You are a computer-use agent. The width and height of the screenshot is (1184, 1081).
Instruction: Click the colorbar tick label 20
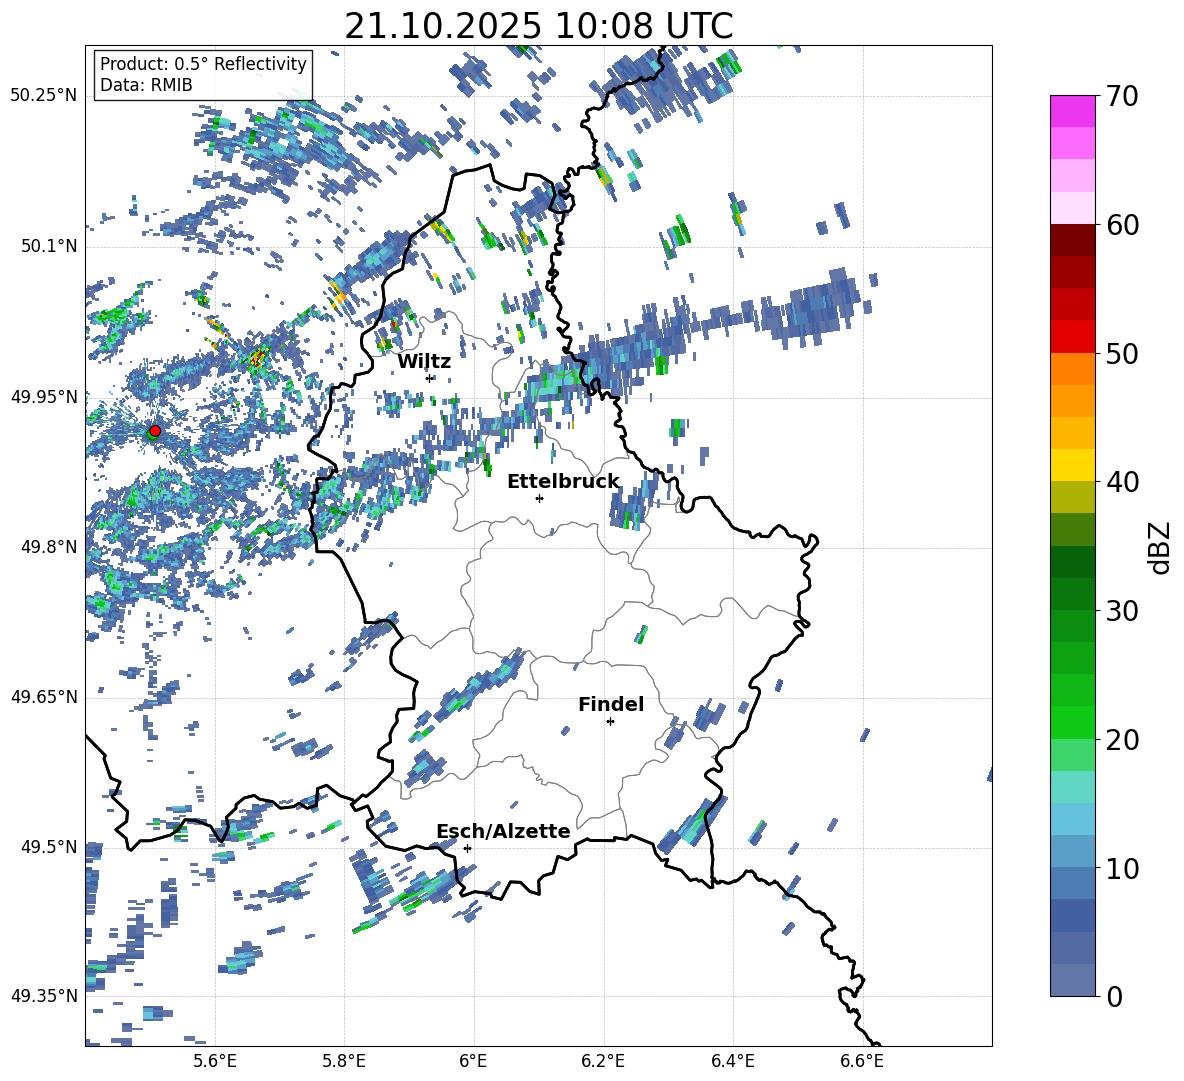(x=1122, y=739)
